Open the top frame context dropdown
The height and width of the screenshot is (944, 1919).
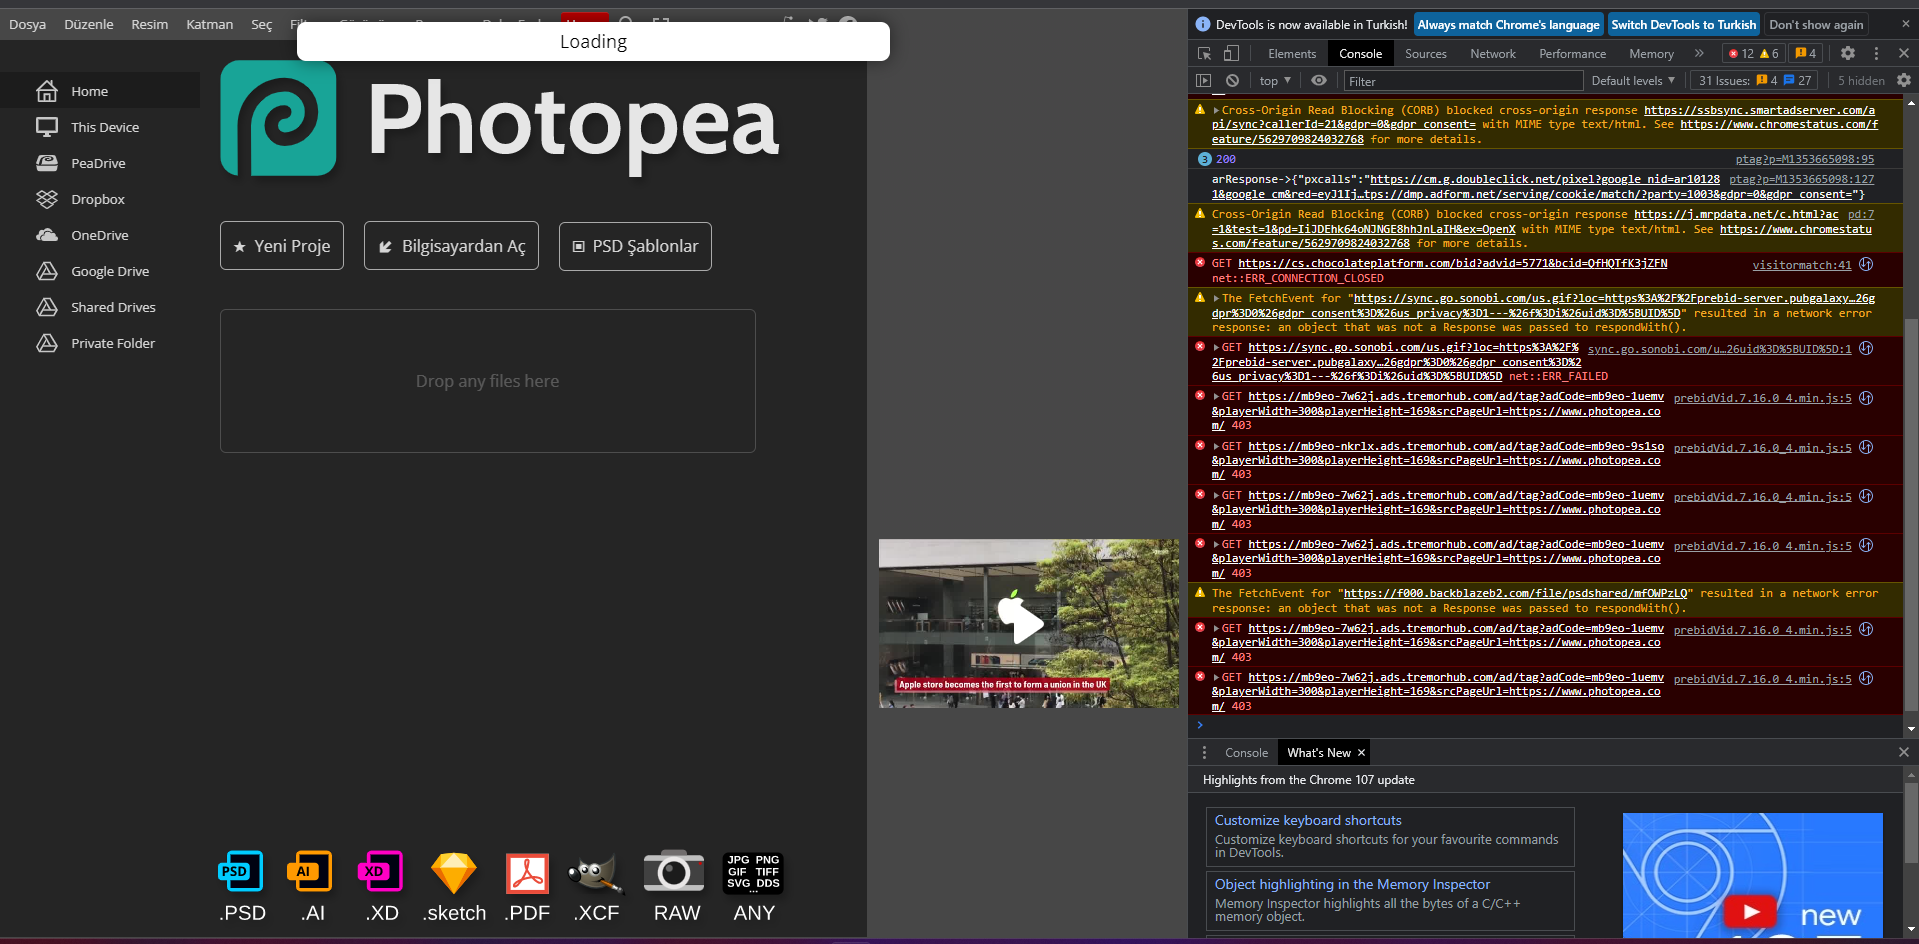pos(1272,81)
